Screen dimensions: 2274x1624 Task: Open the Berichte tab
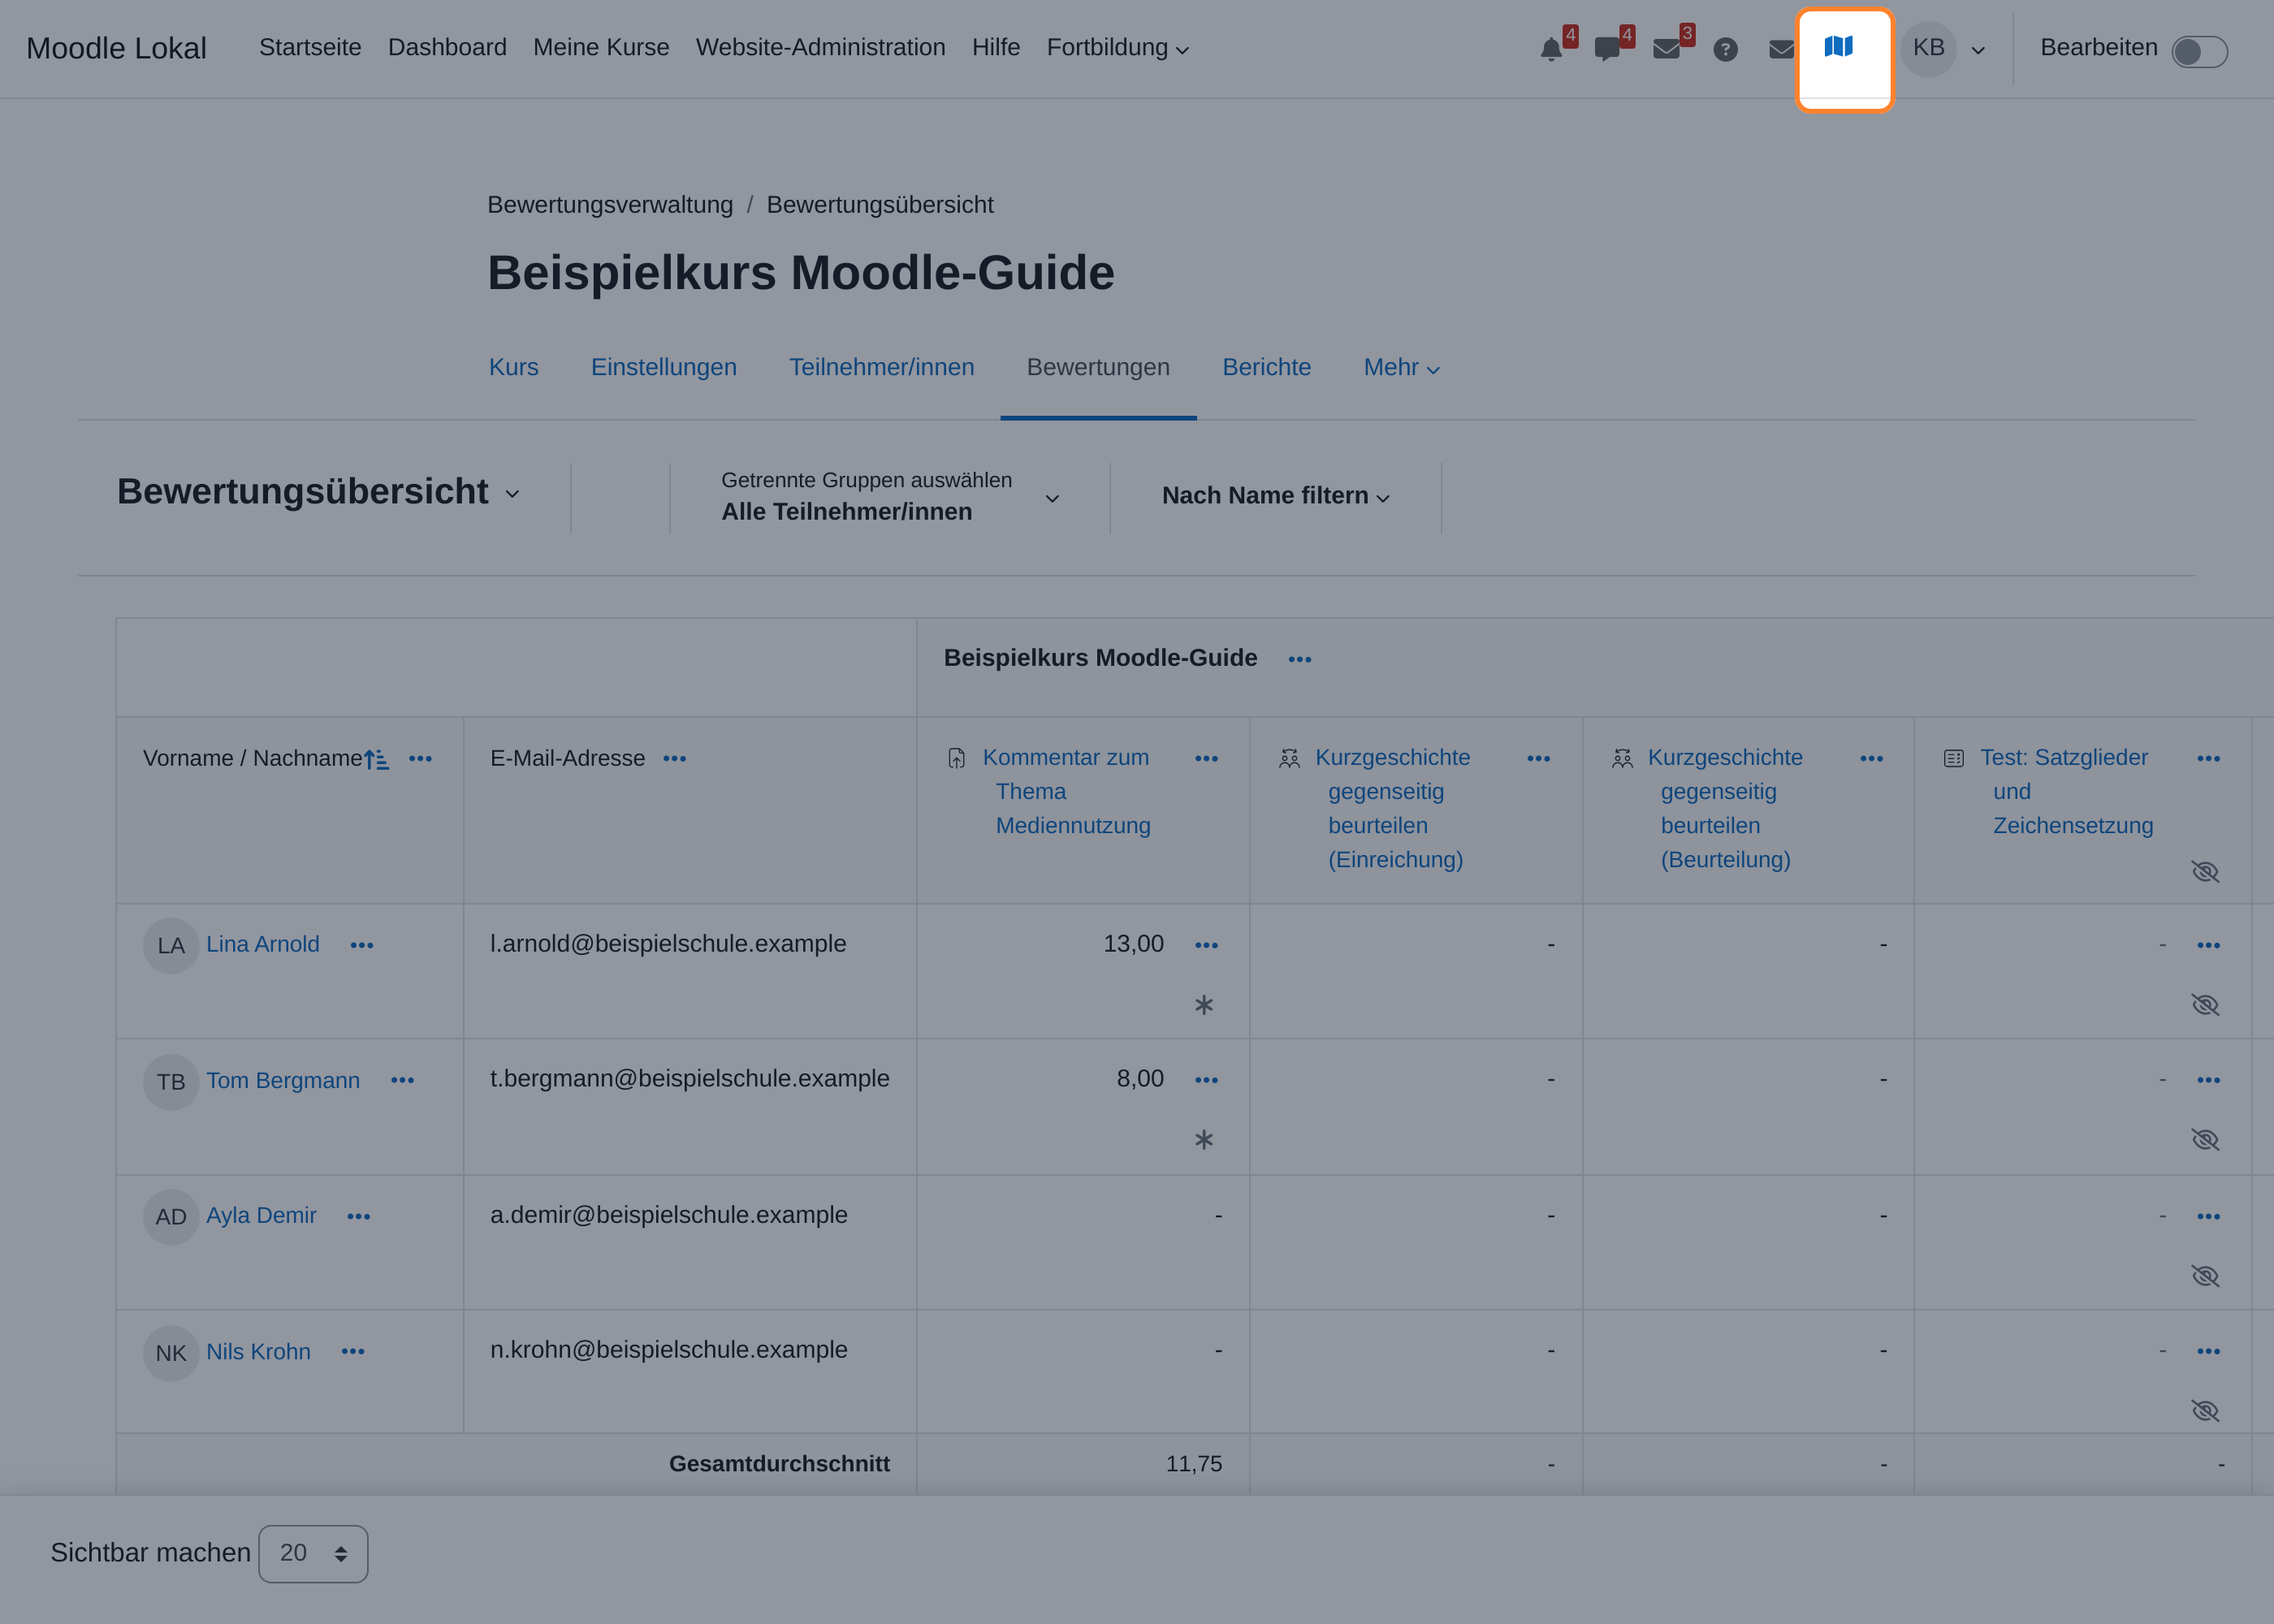[1266, 368]
